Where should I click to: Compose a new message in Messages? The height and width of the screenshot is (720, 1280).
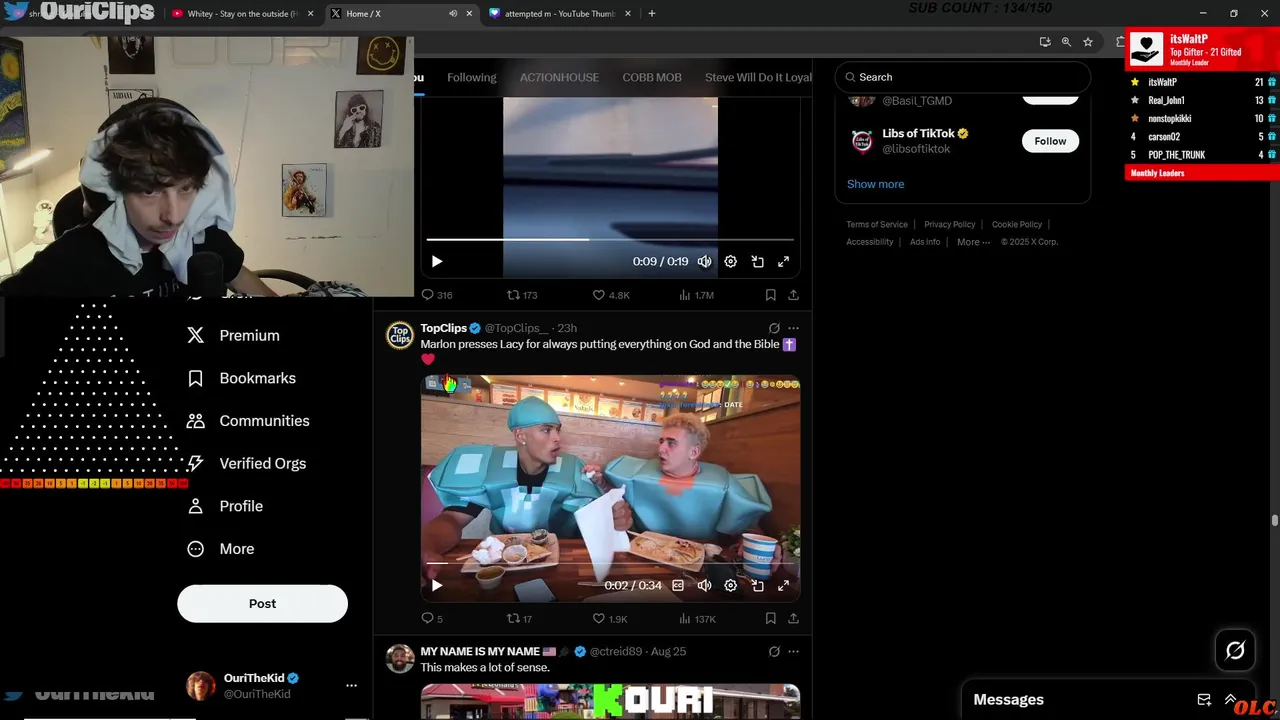click(1204, 700)
